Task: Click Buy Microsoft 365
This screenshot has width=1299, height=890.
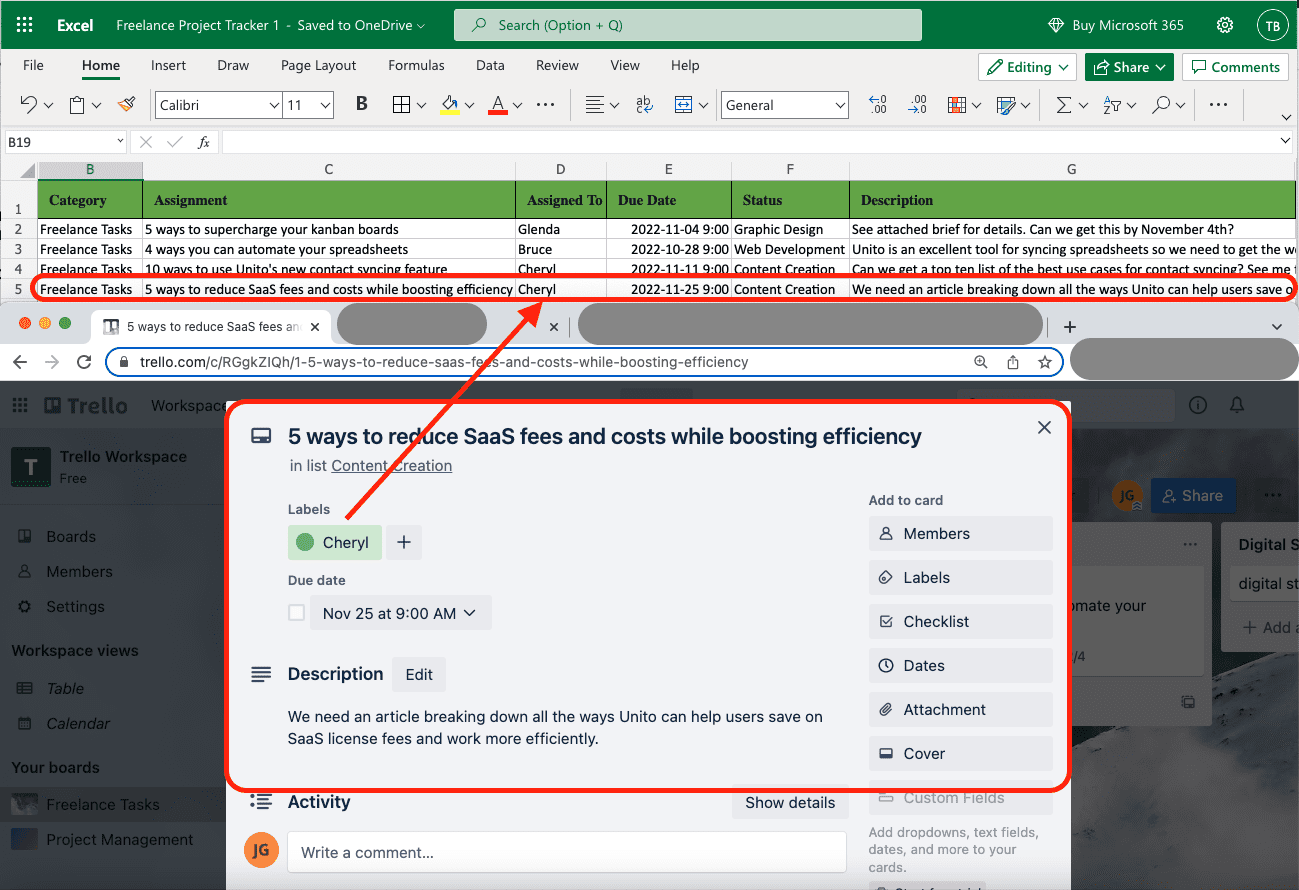Action: tap(1116, 25)
